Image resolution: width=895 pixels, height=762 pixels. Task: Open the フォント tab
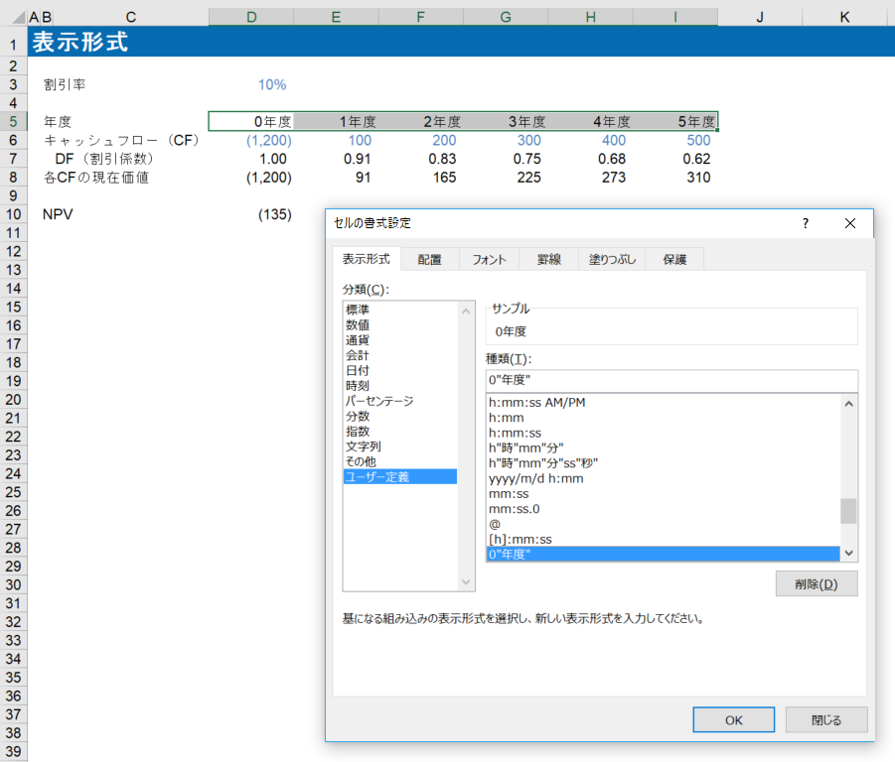pos(489,259)
